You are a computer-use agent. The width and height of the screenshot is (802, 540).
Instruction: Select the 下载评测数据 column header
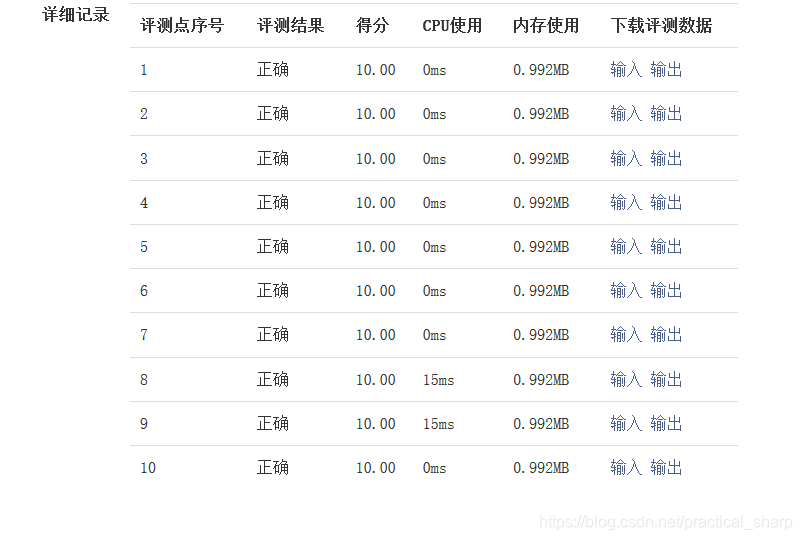click(x=661, y=25)
